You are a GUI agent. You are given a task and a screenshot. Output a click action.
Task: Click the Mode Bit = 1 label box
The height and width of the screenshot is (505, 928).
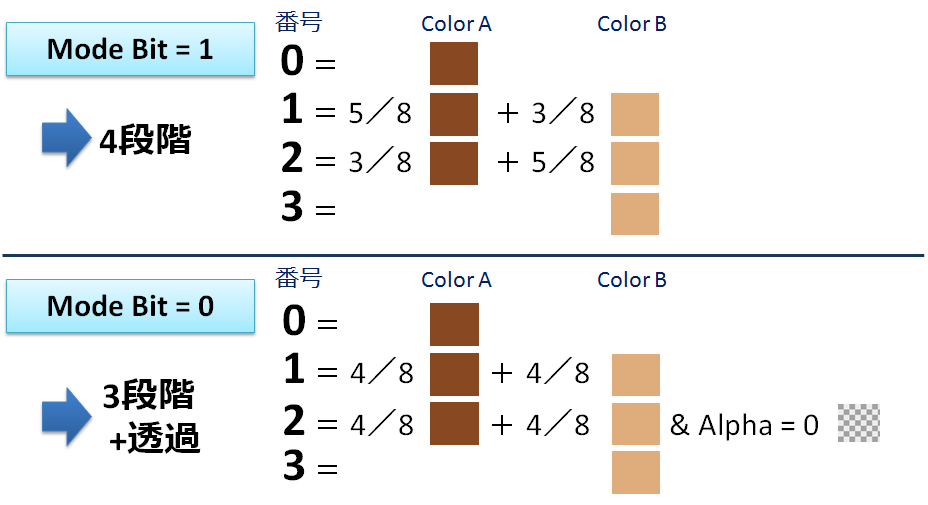(x=130, y=49)
